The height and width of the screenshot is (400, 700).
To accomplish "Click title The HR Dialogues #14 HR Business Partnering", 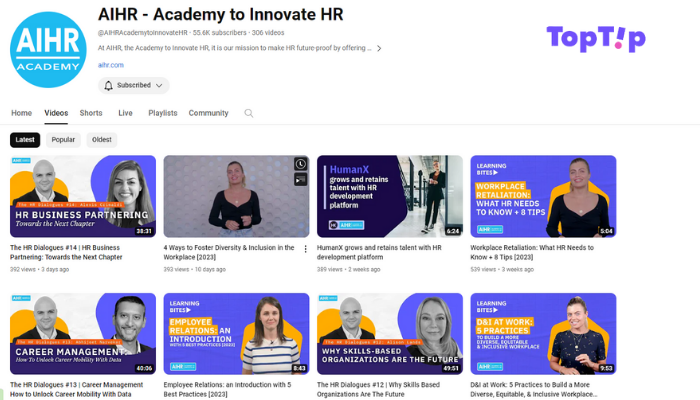I will (66, 252).
